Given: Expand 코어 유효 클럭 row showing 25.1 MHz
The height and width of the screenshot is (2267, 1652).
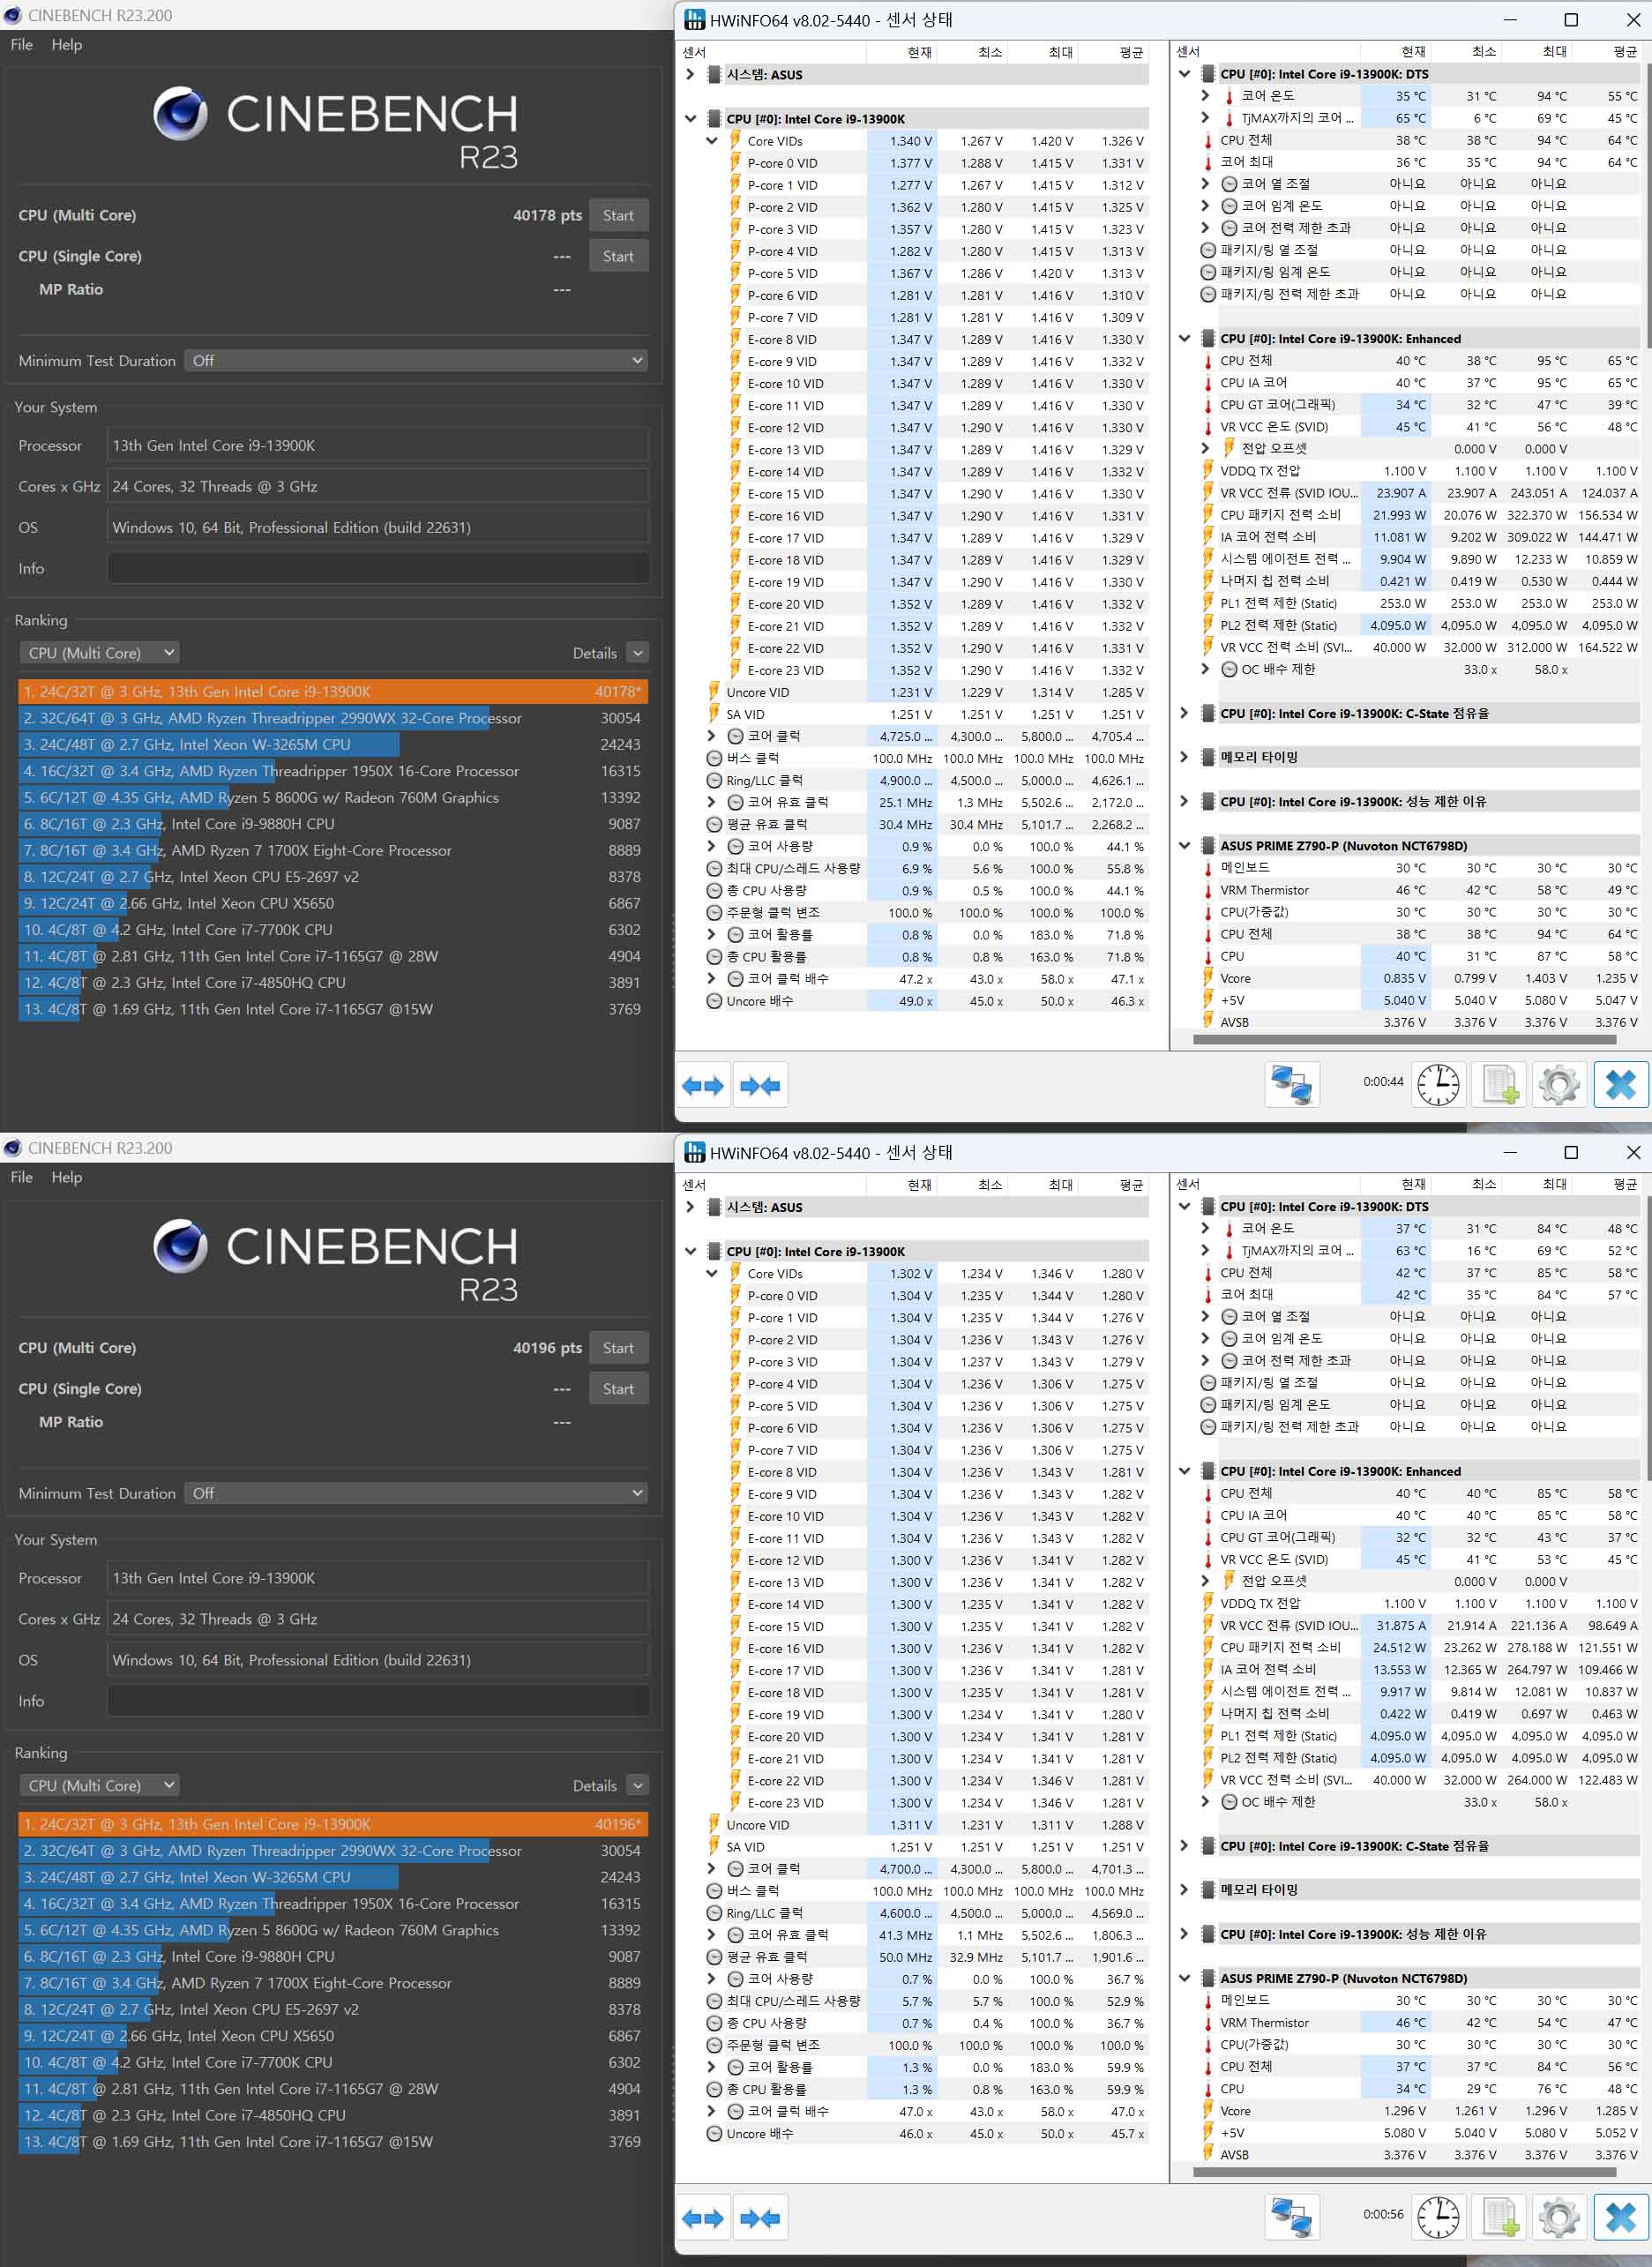Looking at the screenshot, I should point(711,802).
